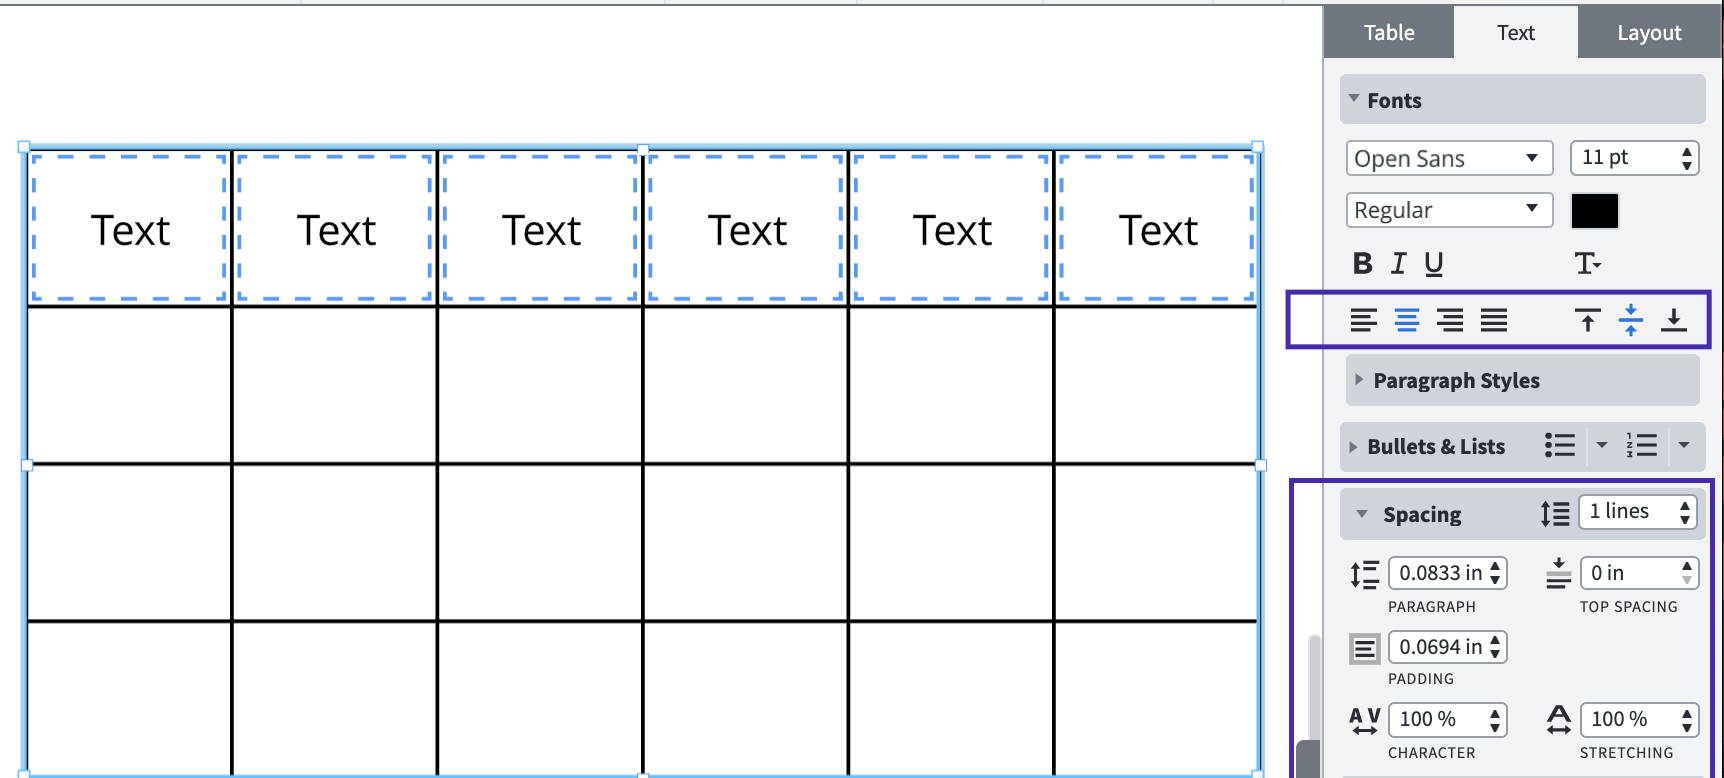The image size is (1724, 778).
Task: Toggle italic formatting
Action: tap(1398, 263)
